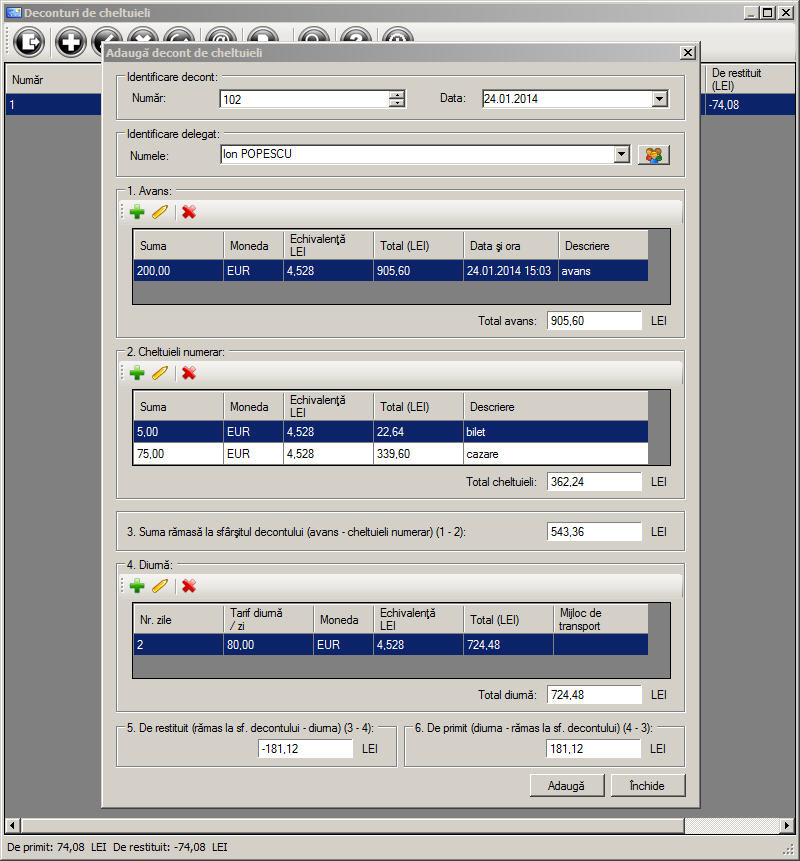
Task: Select the cazare expense row
Action: [390, 454]
